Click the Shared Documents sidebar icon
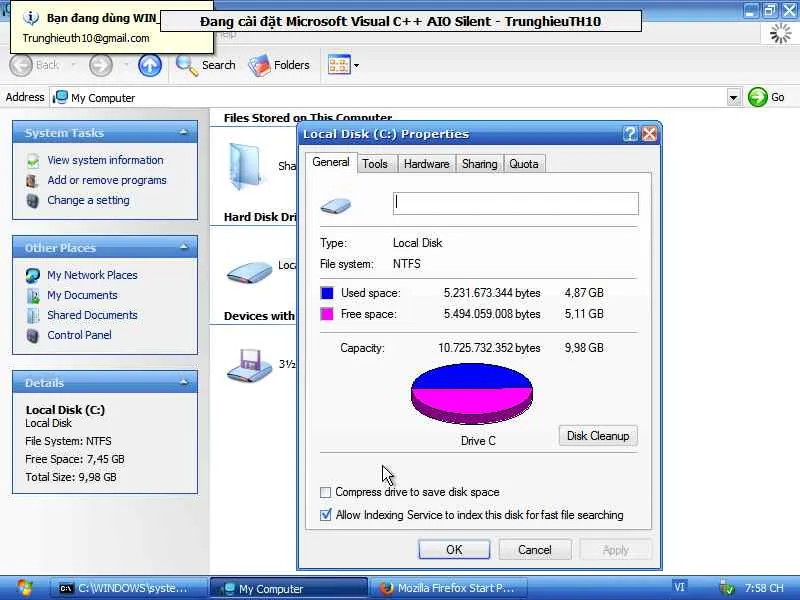 pos(33,315)
